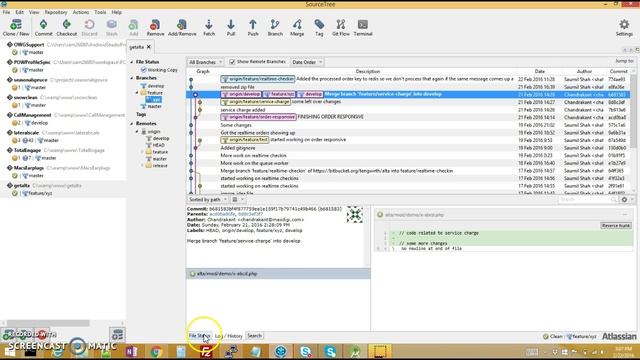Fetch from remote using toolbar icon
Screen dimensions: 640x360
[209, 28]
